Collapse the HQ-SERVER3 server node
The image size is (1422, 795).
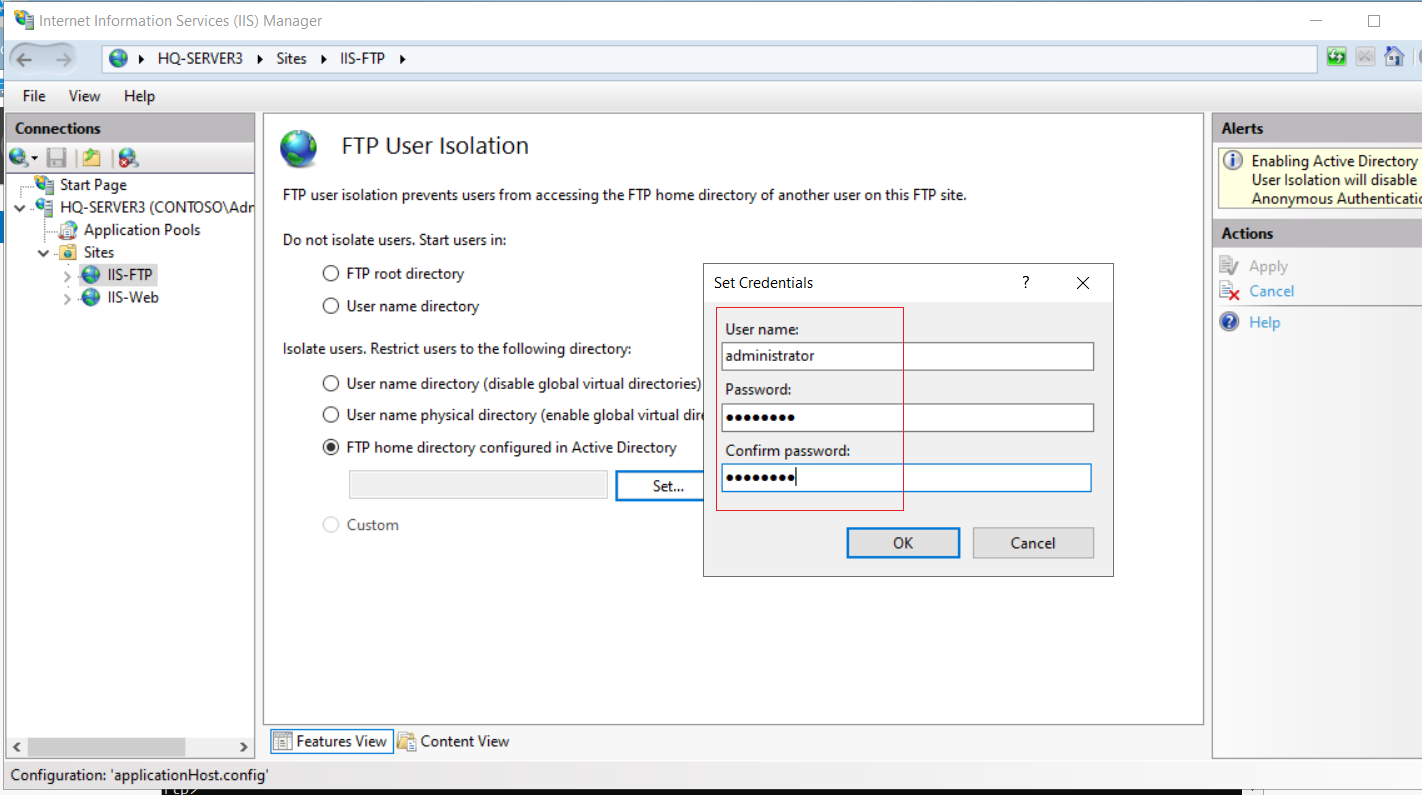[20, 208]
